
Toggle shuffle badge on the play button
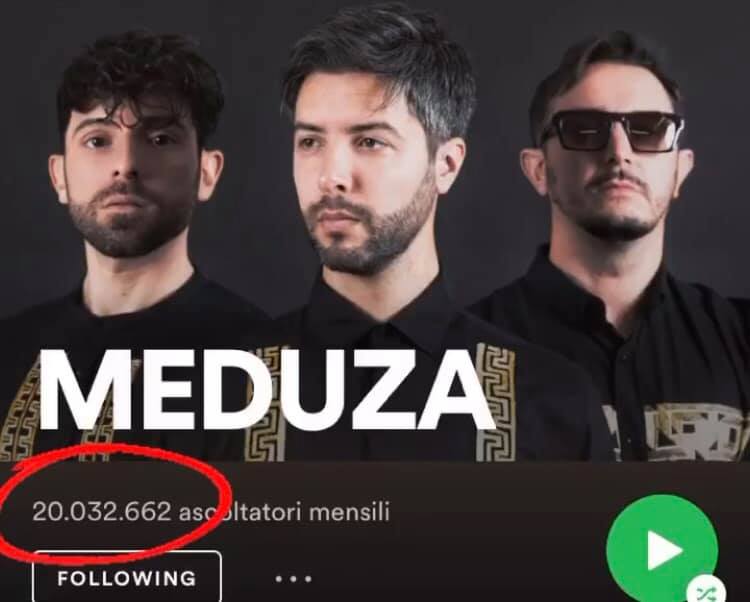coord(706,591)
